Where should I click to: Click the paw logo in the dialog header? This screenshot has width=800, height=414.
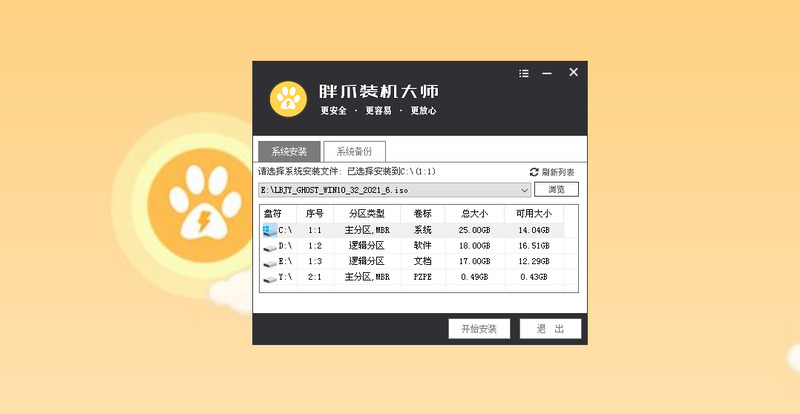pos(288,99)
